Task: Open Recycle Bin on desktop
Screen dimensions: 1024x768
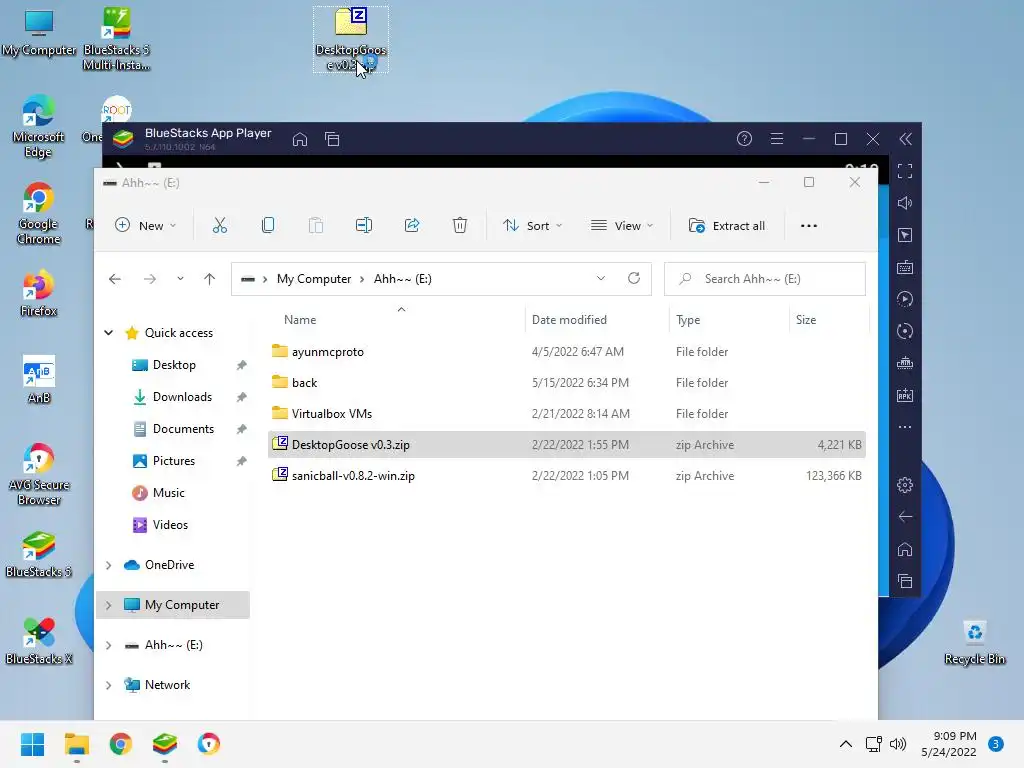Action: coord(974,643)
